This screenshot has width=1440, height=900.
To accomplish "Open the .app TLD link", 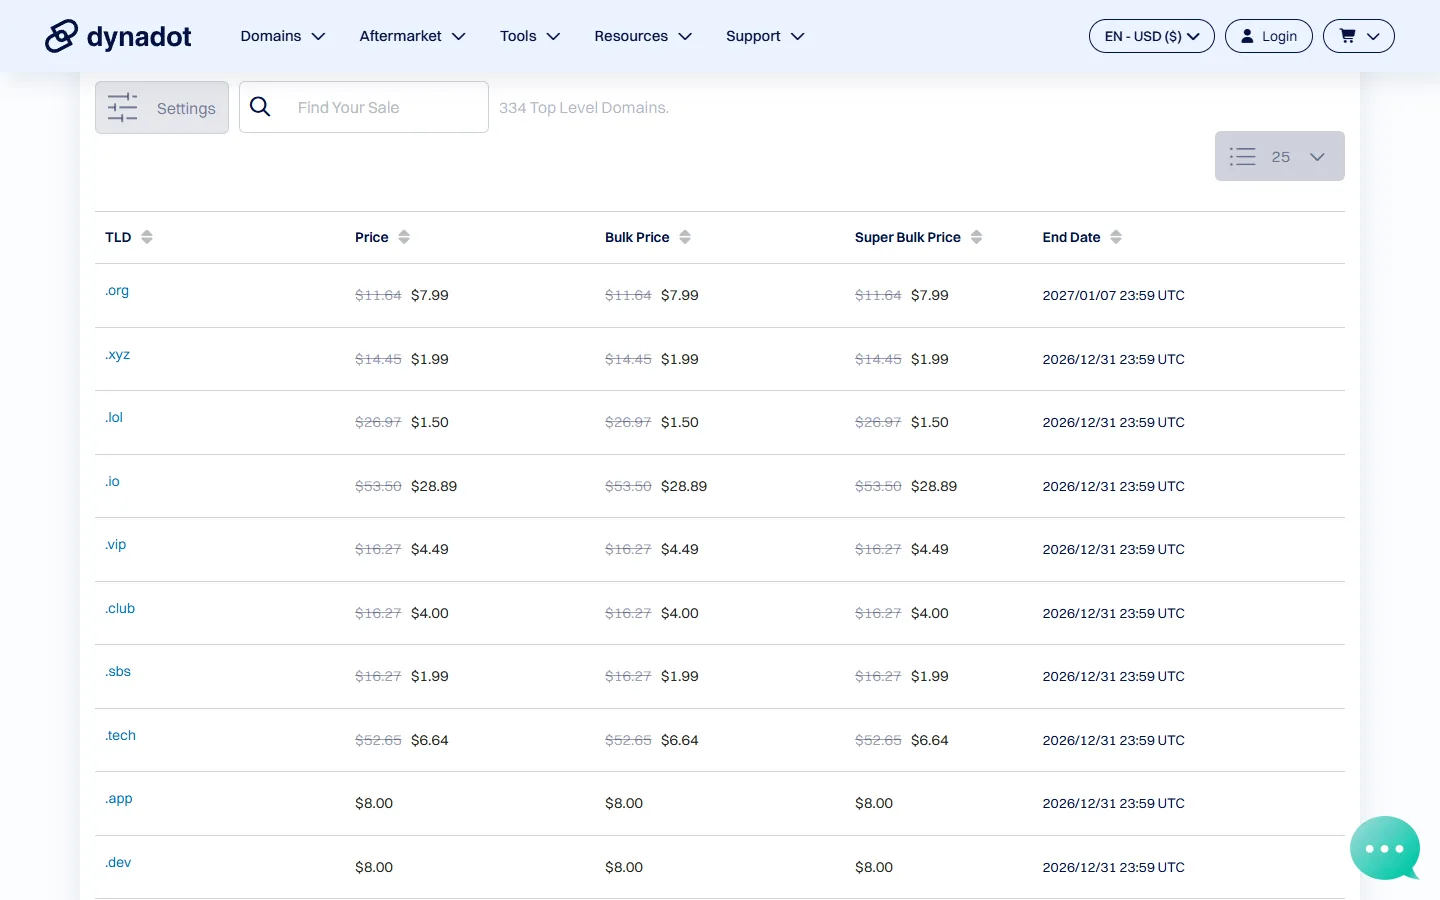I will point(119,799).
